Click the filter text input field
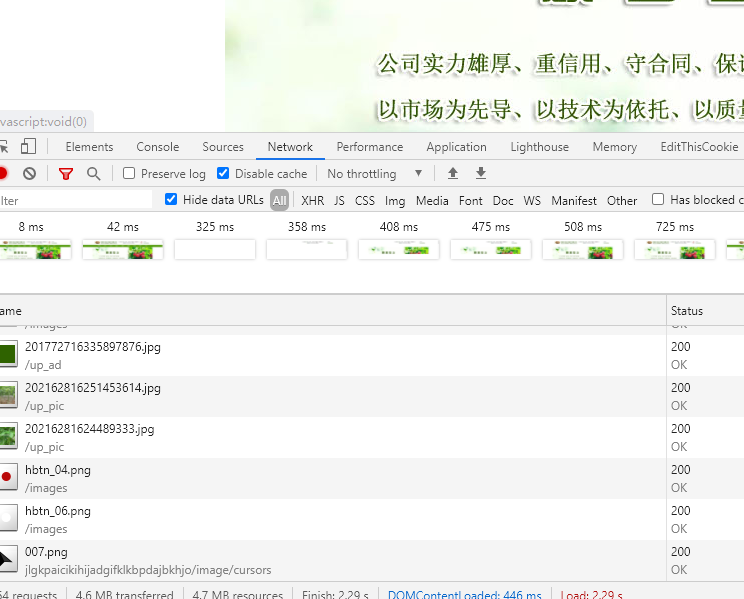The width and height of the screenshot is (744, 599). click(x=75, y=201)
